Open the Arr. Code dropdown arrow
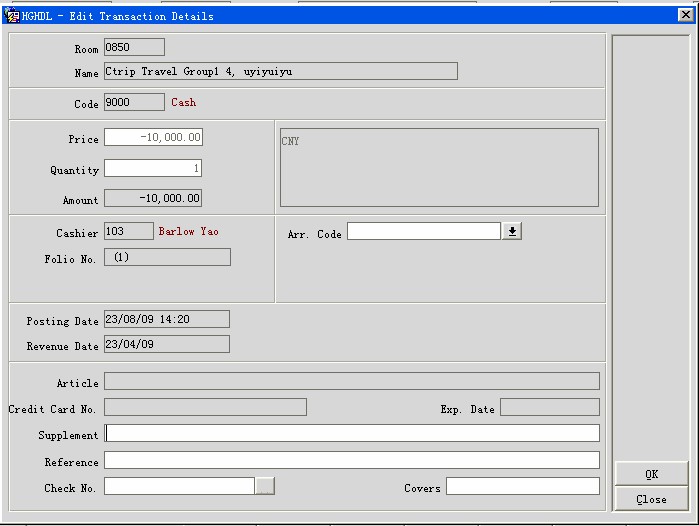Image resolution: width=699 pixels, height=526 pixels. coord(512,231)
